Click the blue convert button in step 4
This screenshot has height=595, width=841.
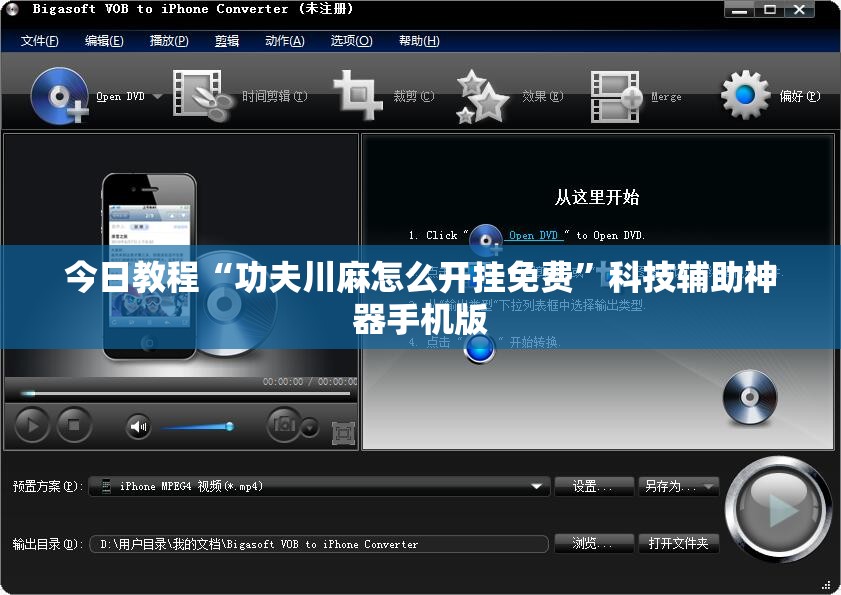click(479, 349)
